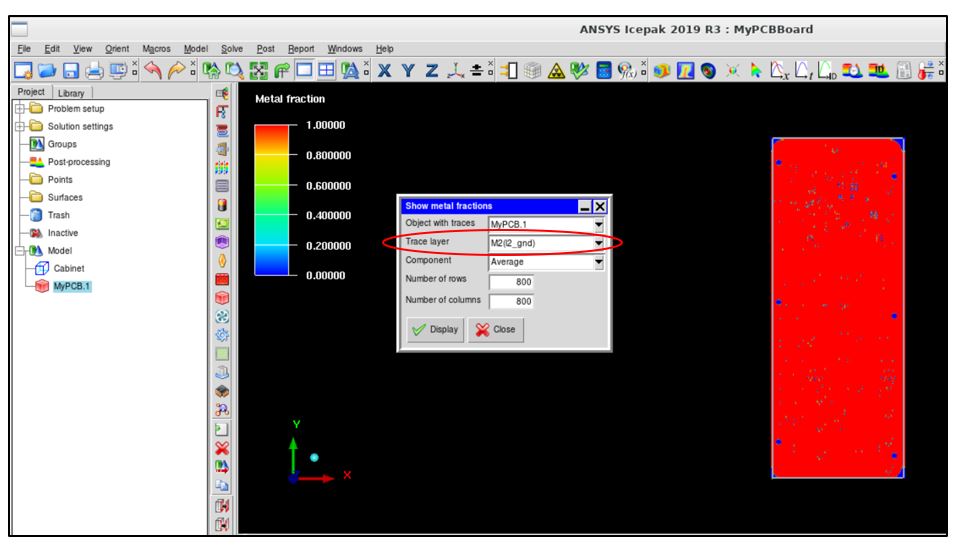
Task: Open the Report menu
Action: point(301,49)
